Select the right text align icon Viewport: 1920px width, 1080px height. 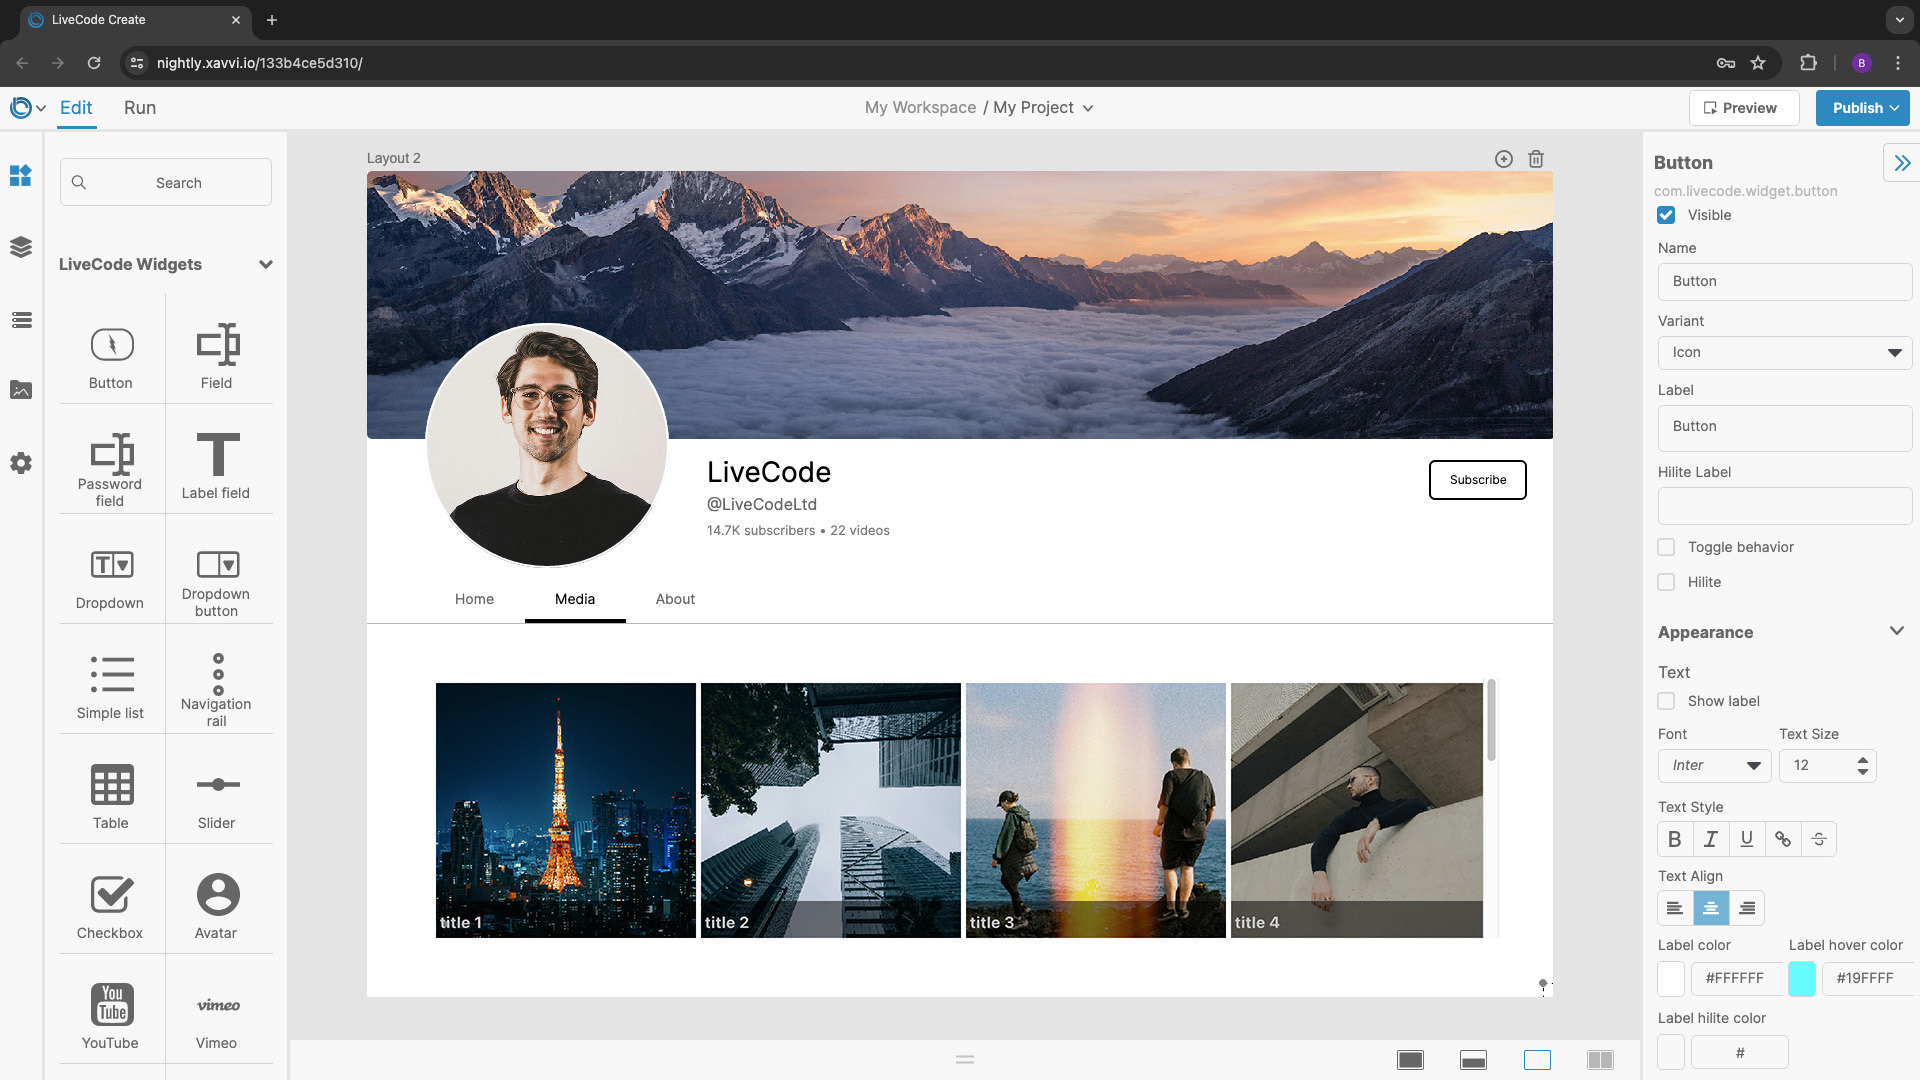click(x=1747, y=908)
